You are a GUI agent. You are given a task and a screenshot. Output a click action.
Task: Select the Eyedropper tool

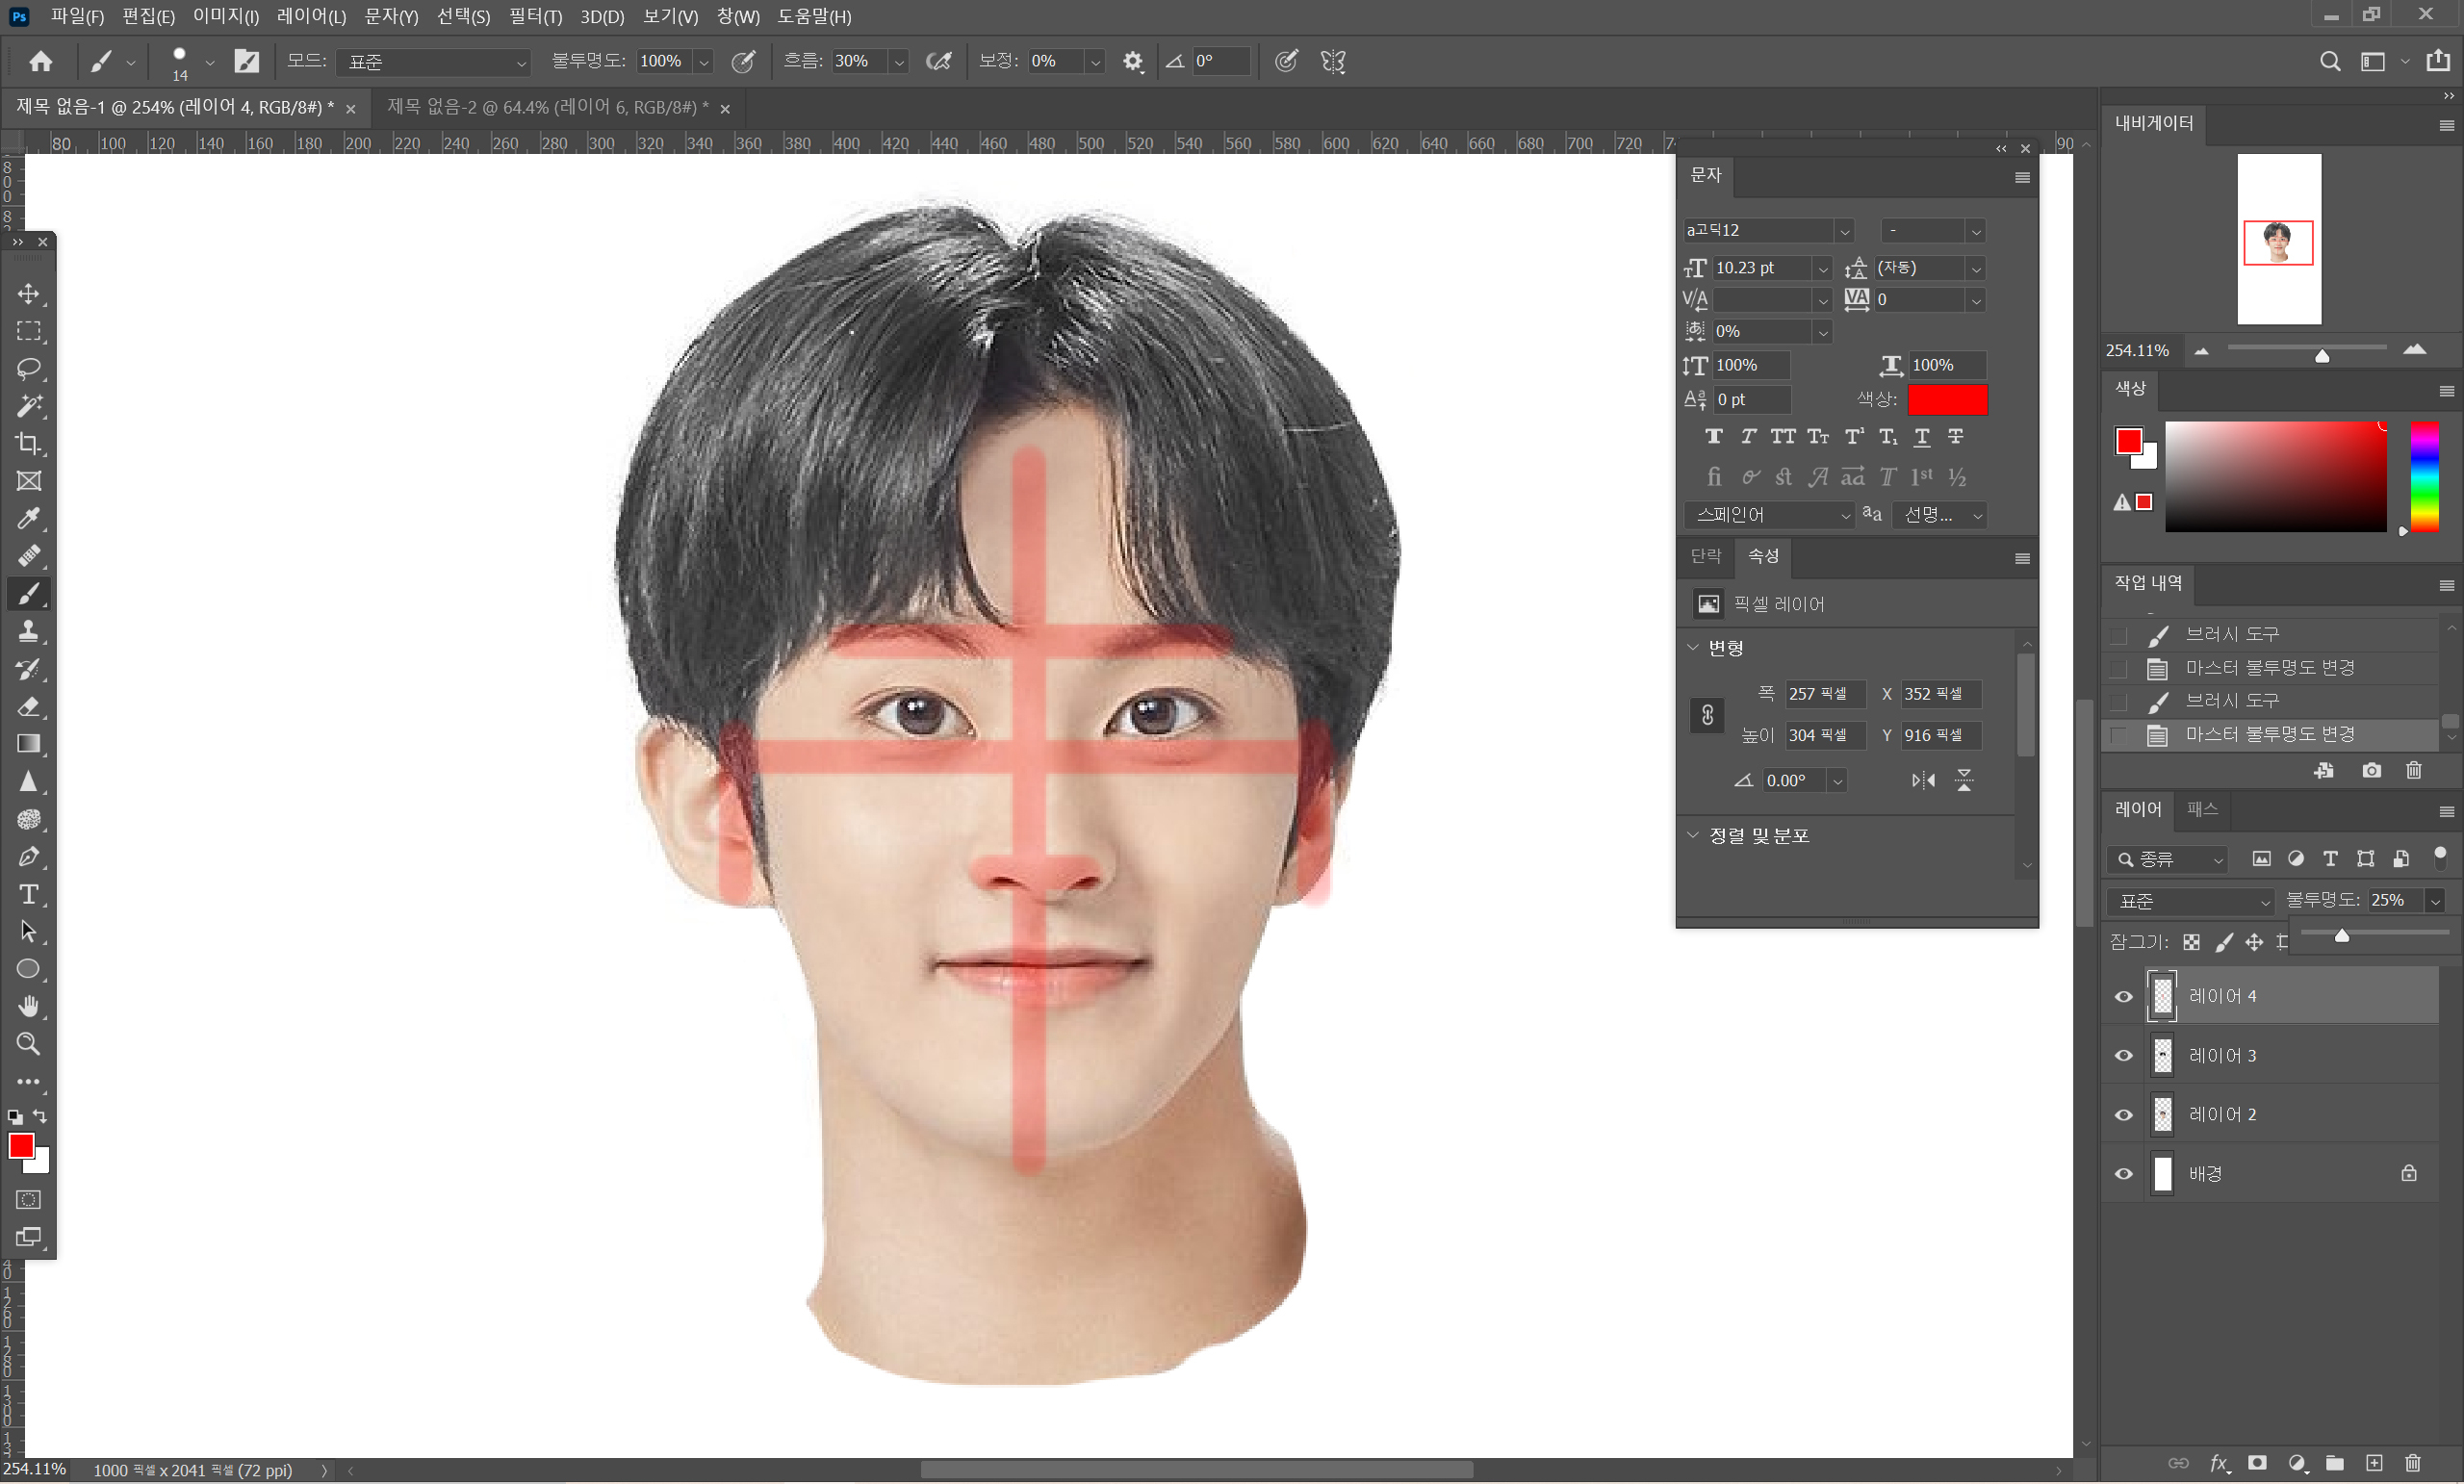pos(28,518)
